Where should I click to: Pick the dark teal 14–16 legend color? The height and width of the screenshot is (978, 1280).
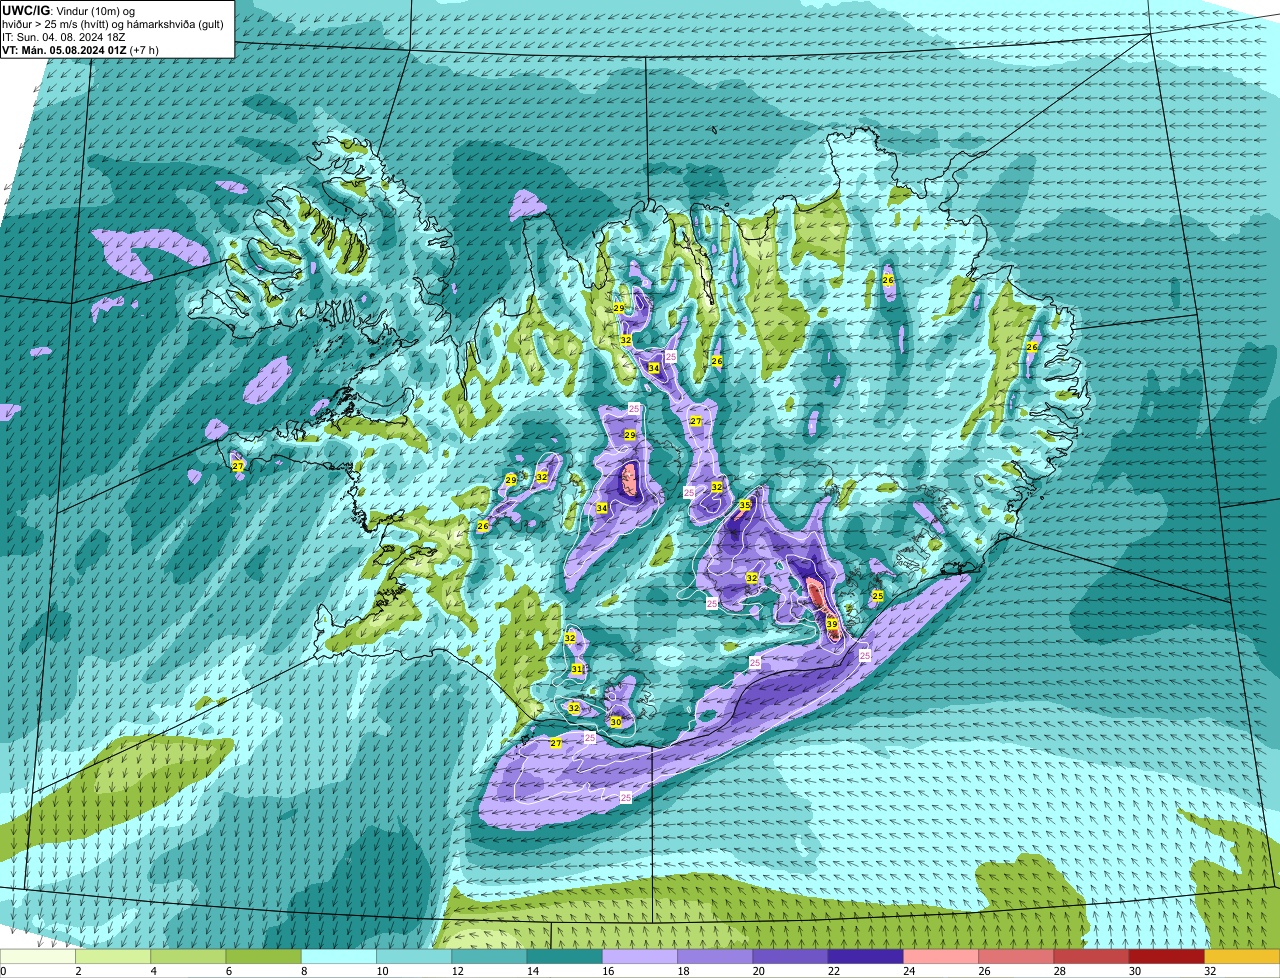pyautogui.click(x=564, y=956)
